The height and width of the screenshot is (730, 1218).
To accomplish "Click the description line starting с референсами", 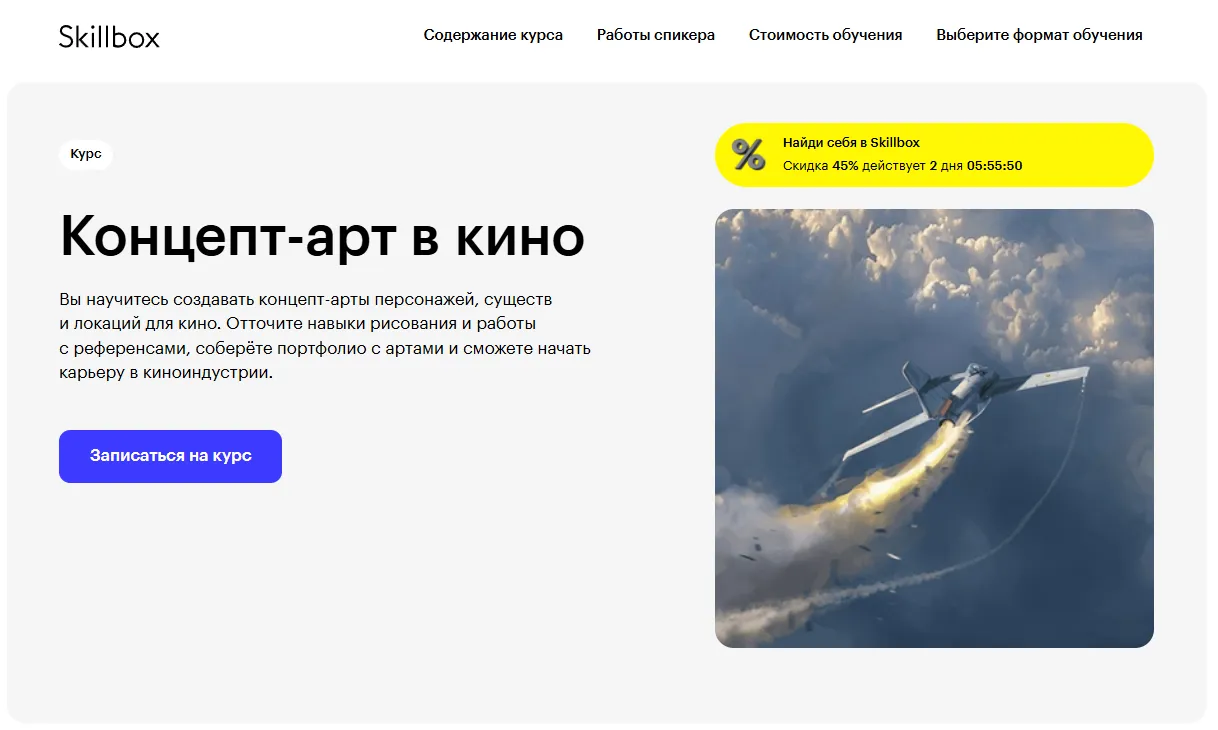I will (325, 348).
